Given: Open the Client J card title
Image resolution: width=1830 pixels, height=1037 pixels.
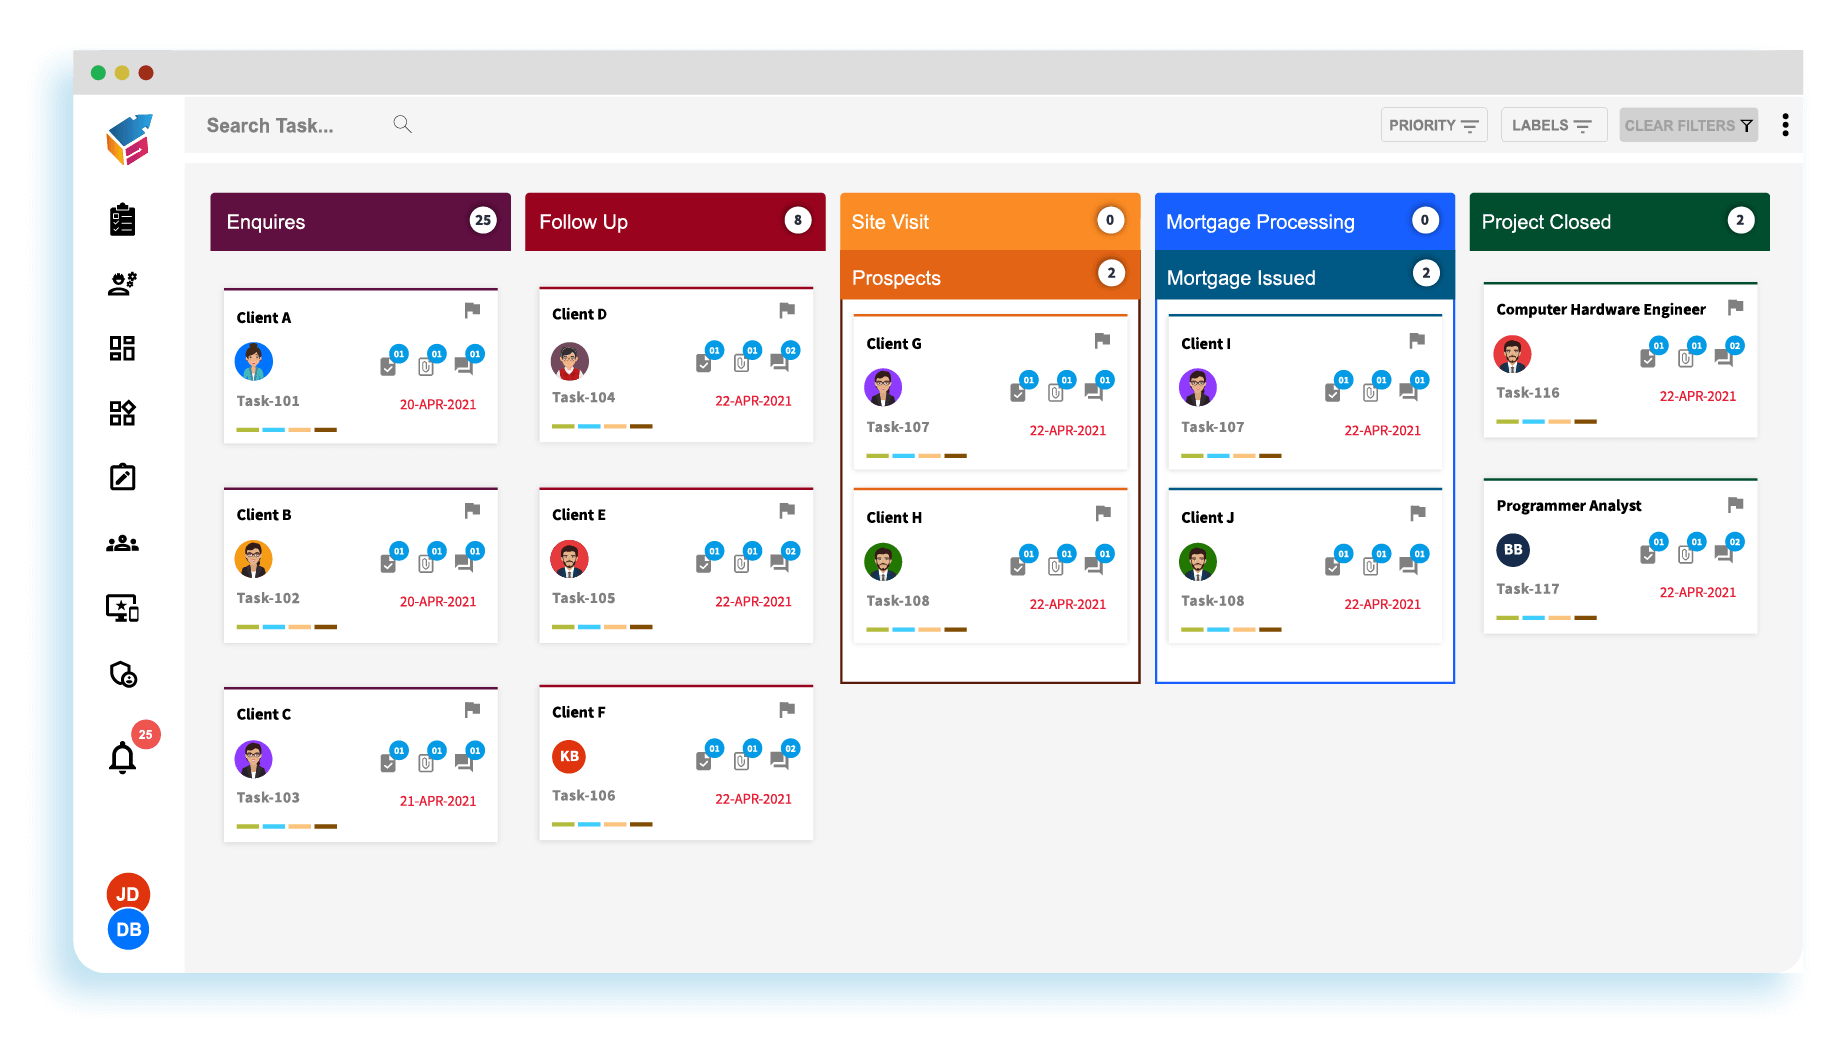Looking at the screenshot, I should pyautogui.click(x=1207, y=517).
